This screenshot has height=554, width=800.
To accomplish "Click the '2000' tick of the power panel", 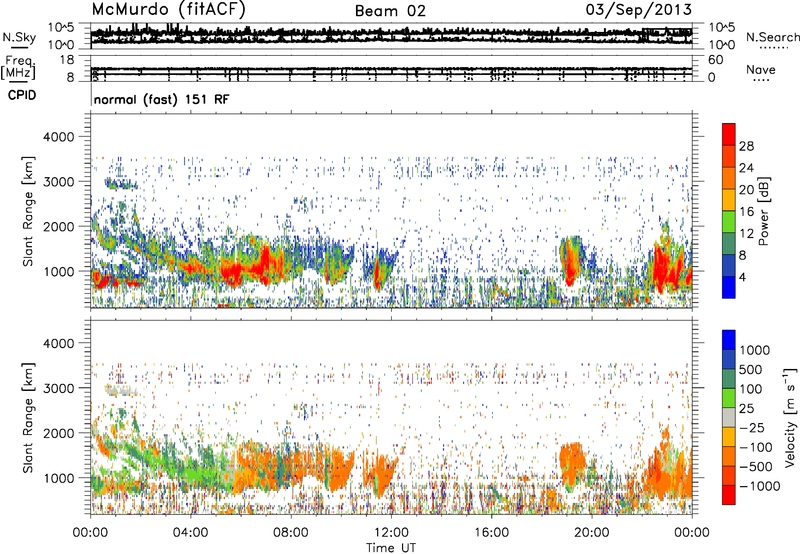I will (58, 227).
